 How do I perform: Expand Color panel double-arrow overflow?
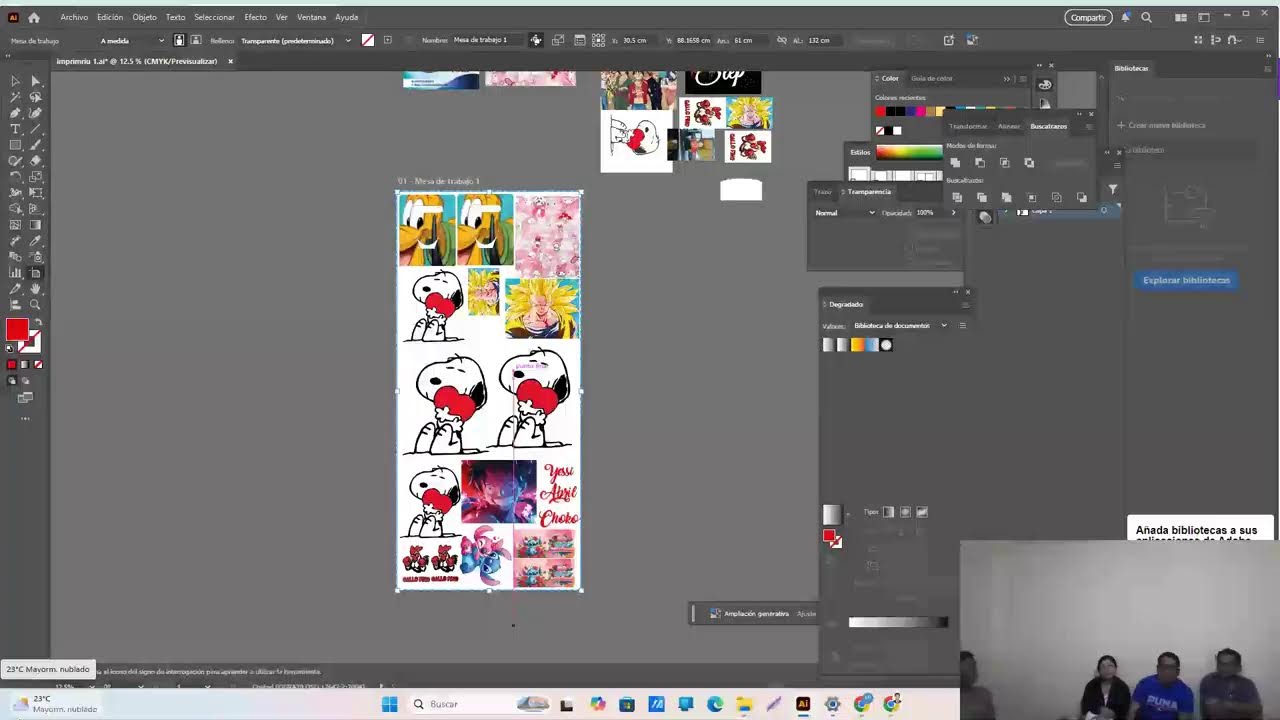pos(1007,79)
